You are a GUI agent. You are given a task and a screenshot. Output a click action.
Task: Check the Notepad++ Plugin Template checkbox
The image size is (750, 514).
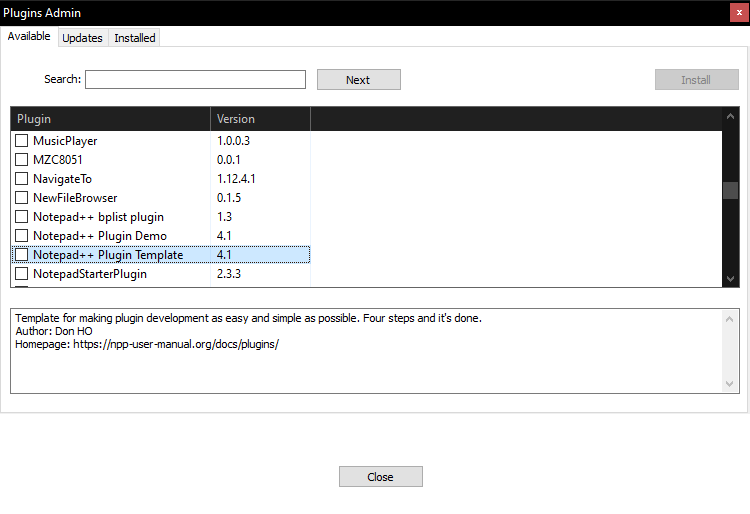[22, 254]
